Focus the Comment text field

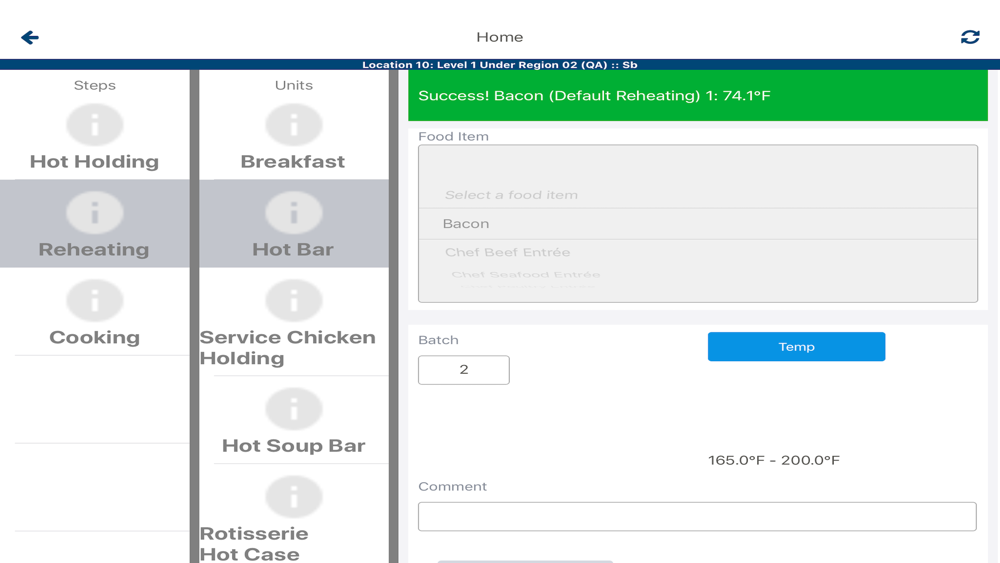coord(697,516)
